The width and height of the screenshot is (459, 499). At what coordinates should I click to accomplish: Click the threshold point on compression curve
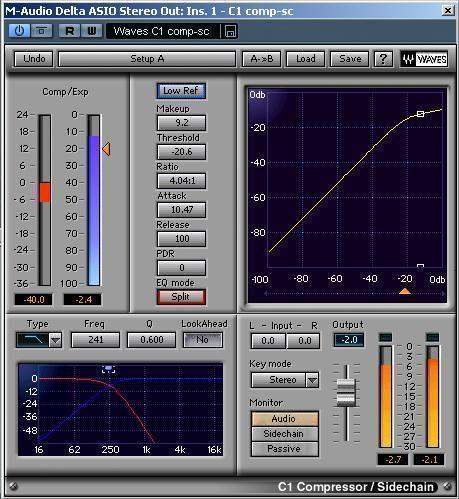coord(421,114)
